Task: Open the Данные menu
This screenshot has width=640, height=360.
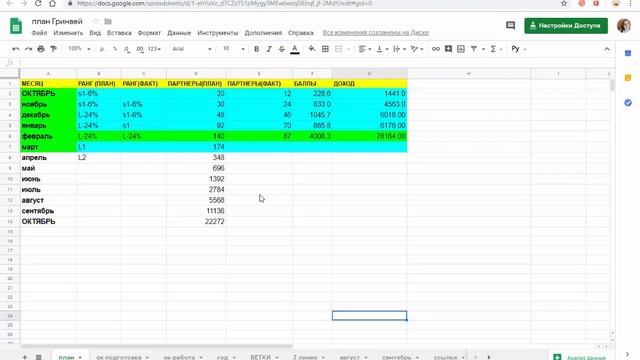Action: [x=179, y=33]
